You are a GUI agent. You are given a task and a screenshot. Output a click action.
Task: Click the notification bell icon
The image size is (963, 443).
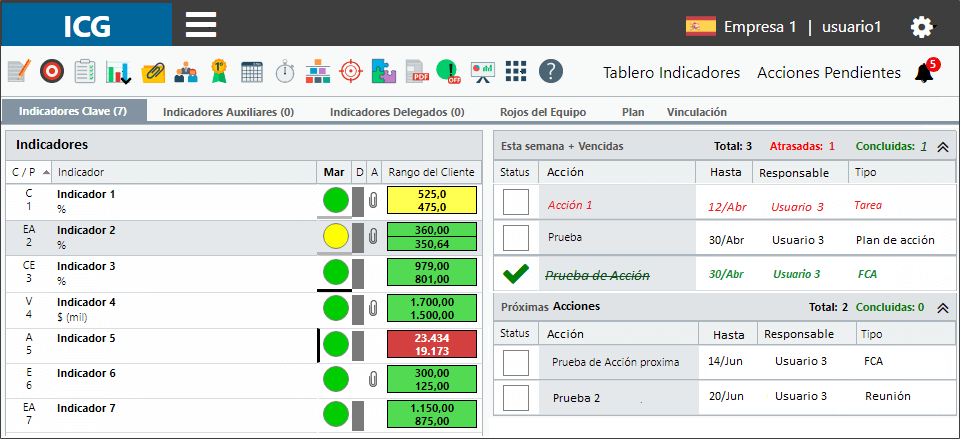tap(924, 73)
